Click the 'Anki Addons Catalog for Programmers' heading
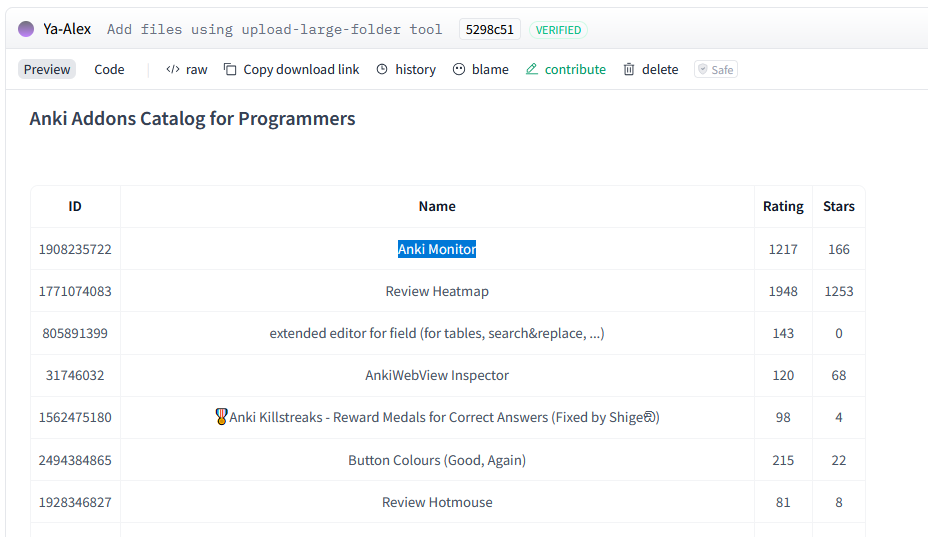Viewport: 928px width, 537px height. tap(192, 118)
